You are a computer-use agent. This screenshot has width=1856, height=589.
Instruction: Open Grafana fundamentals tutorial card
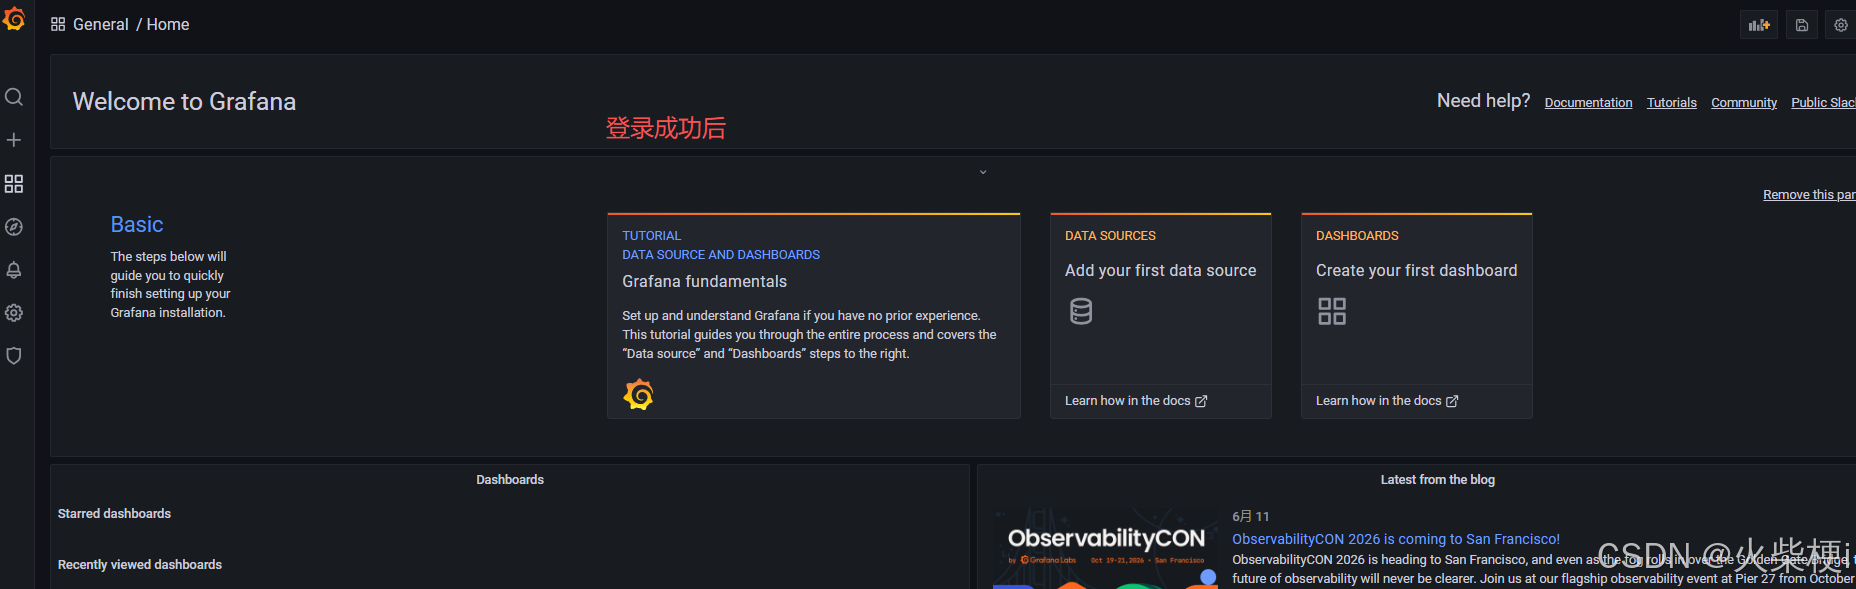click(x=814, y=315)
